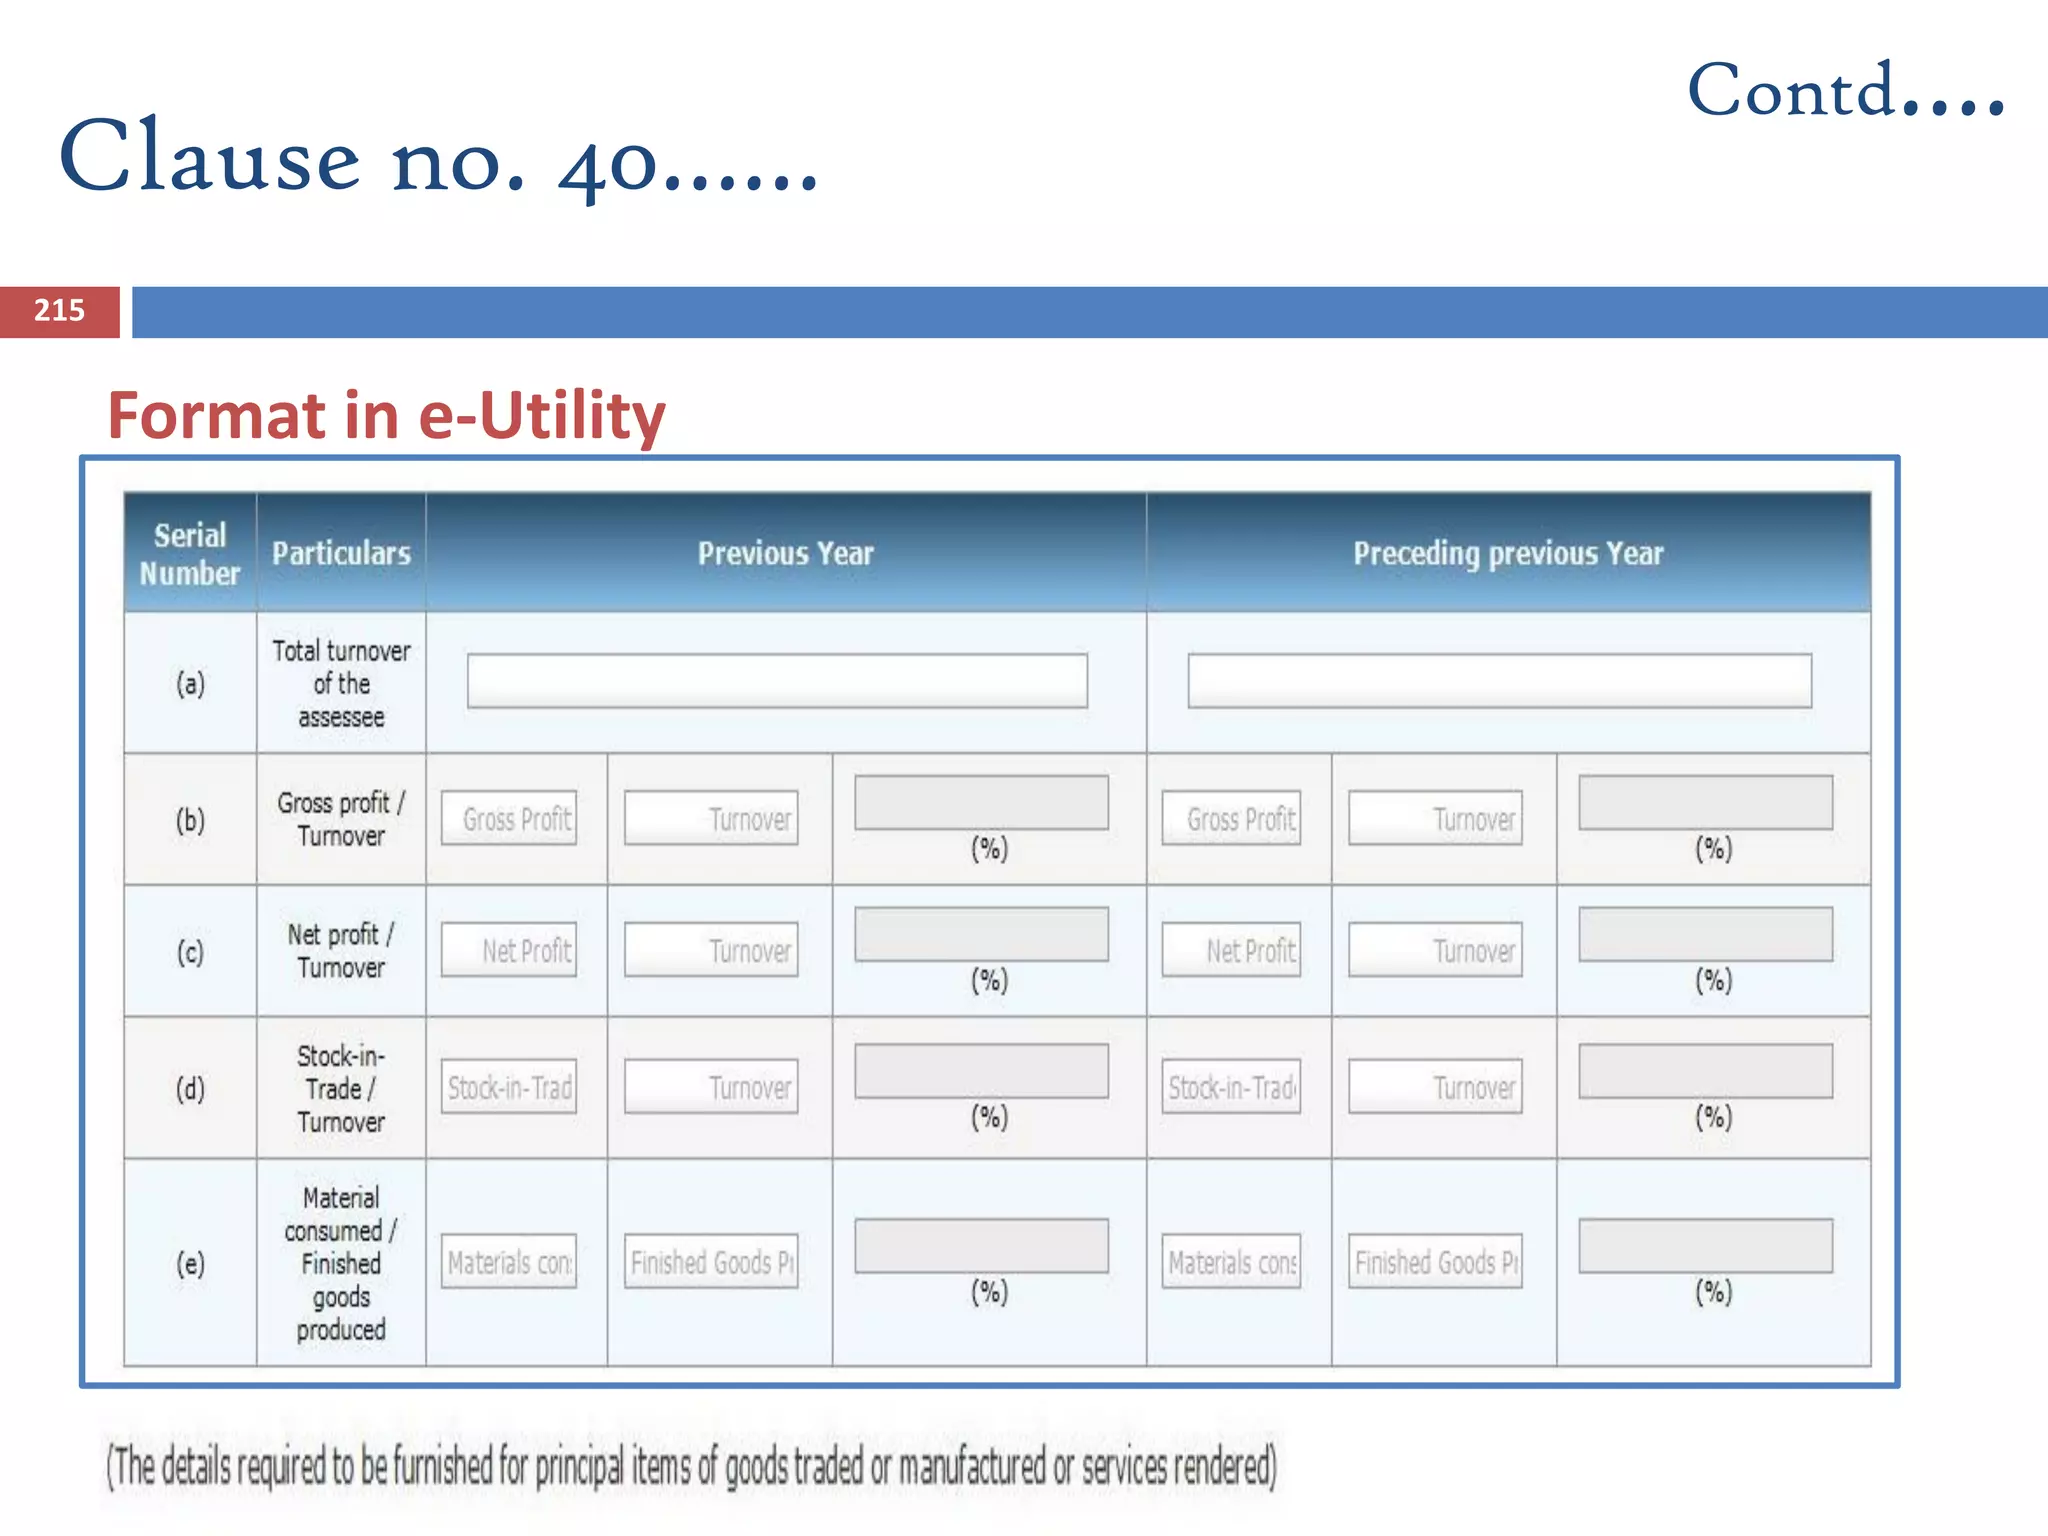Click Preceding Year Turnover field in row (c)

(1435, 949)
